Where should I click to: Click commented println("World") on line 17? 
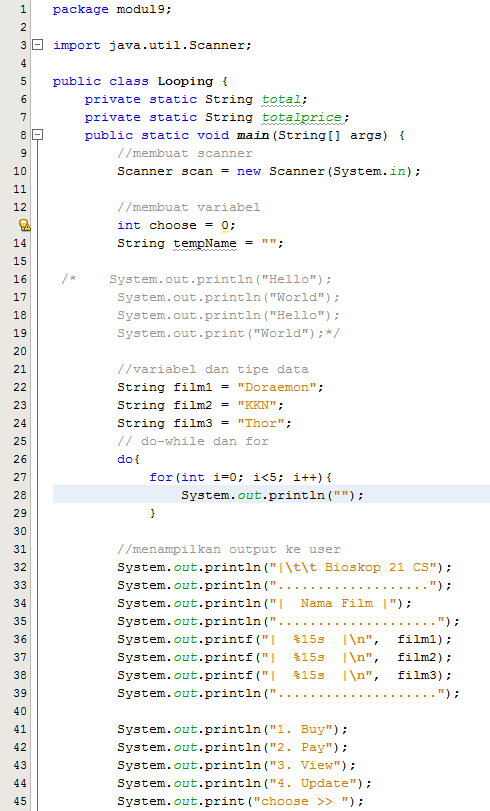coord(228,297)
